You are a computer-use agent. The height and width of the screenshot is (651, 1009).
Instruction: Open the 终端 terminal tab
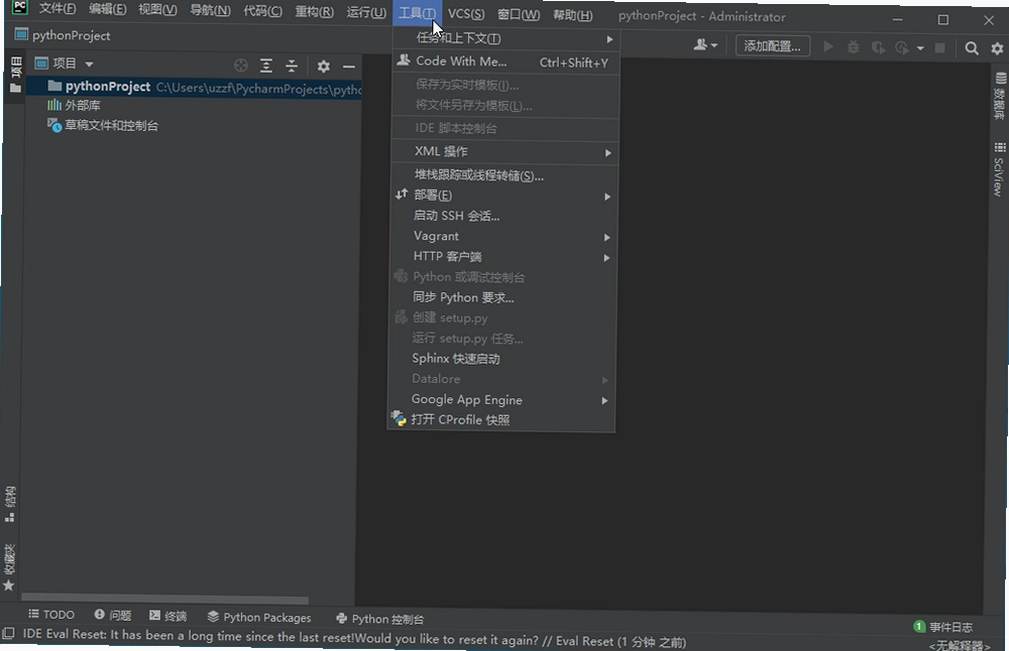(x=168, y=616)
